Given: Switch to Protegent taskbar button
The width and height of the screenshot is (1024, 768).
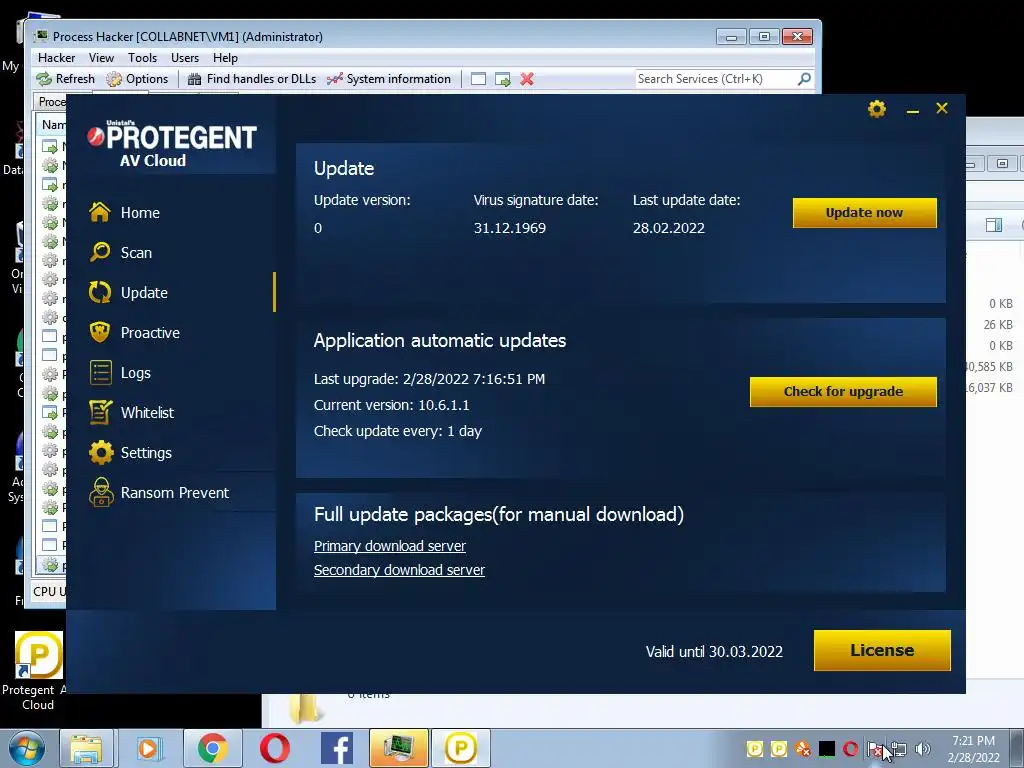Looking at the screenshot, I should coord(460,748).
